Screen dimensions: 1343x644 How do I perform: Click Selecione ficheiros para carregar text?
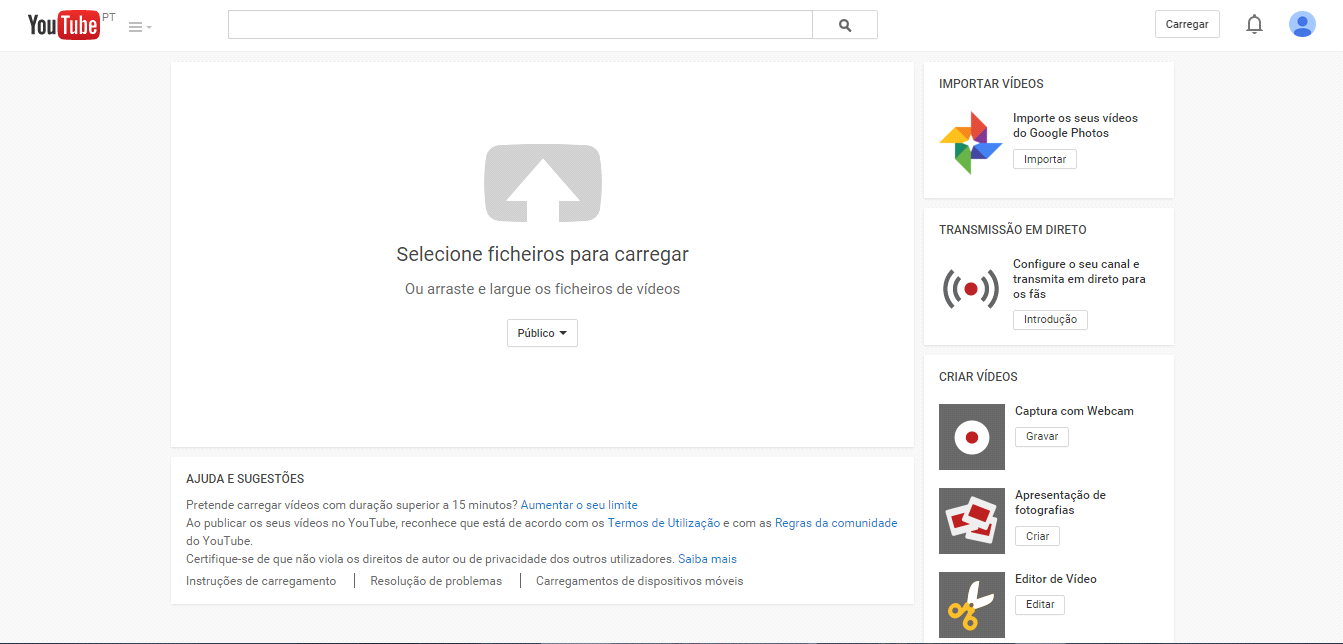point(542,254)
